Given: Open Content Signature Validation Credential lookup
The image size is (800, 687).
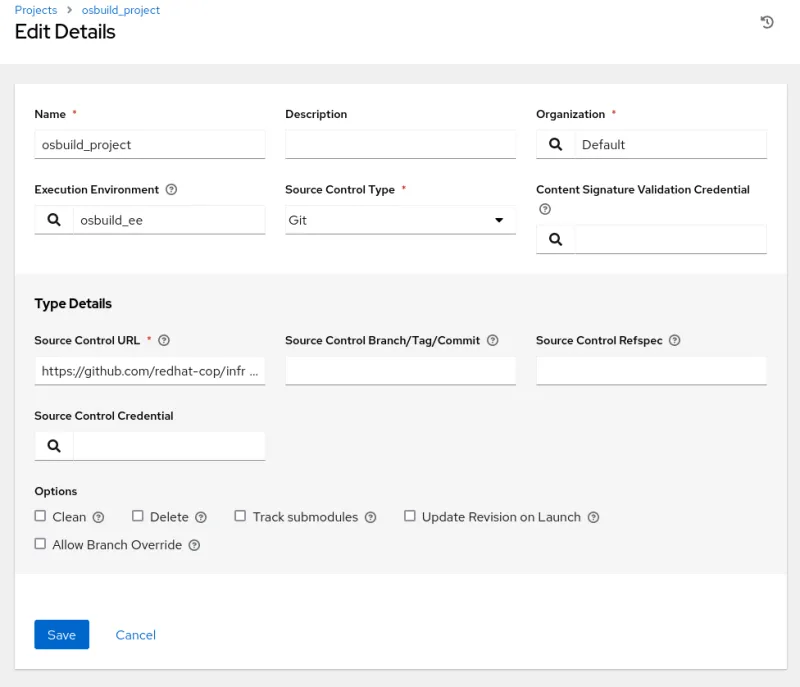Looking at the screenshot, I should pyautogui.click(x=555, y=239).
